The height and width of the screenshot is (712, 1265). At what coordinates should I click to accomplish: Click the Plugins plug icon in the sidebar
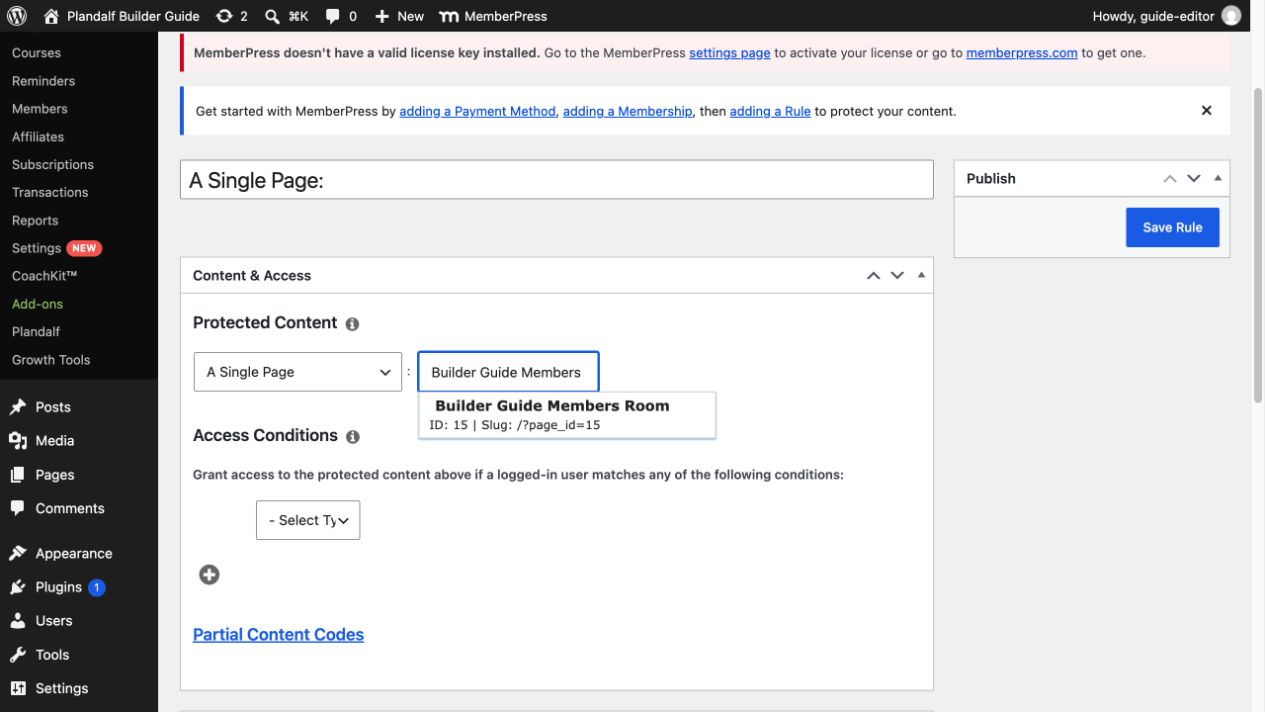click(18, 587)
